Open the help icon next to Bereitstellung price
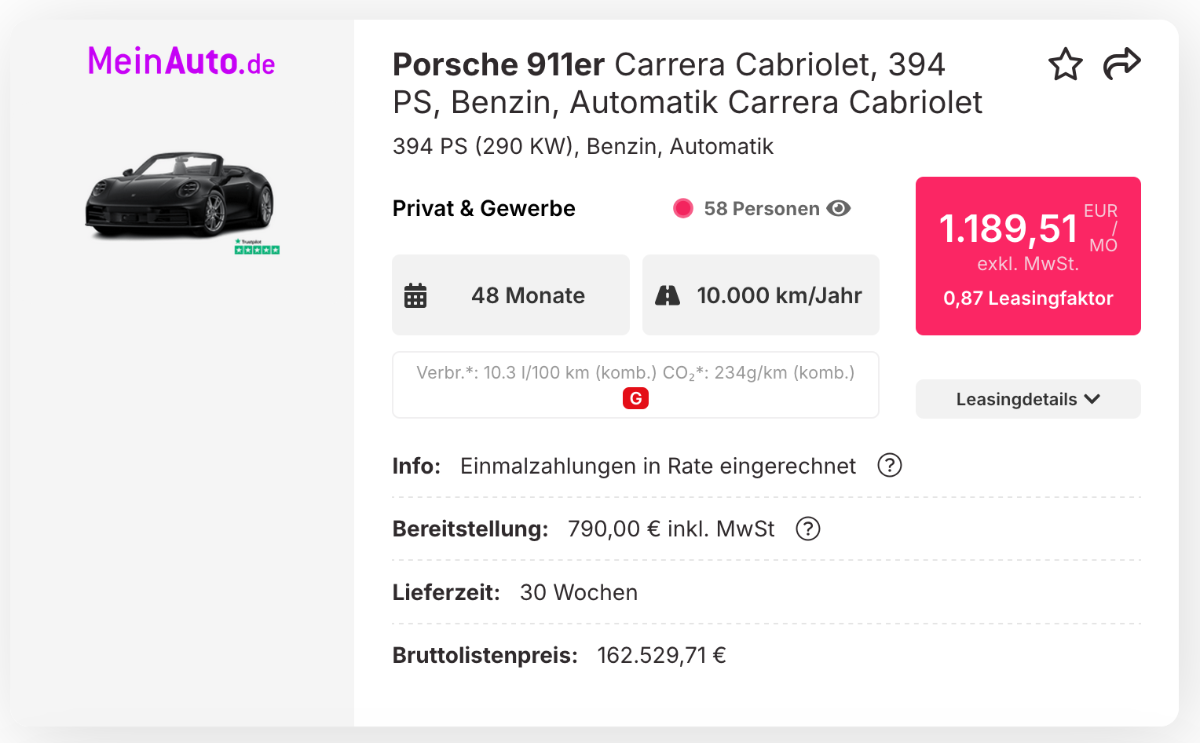This screenshot has width=1200, height=743. coord(808,529)
